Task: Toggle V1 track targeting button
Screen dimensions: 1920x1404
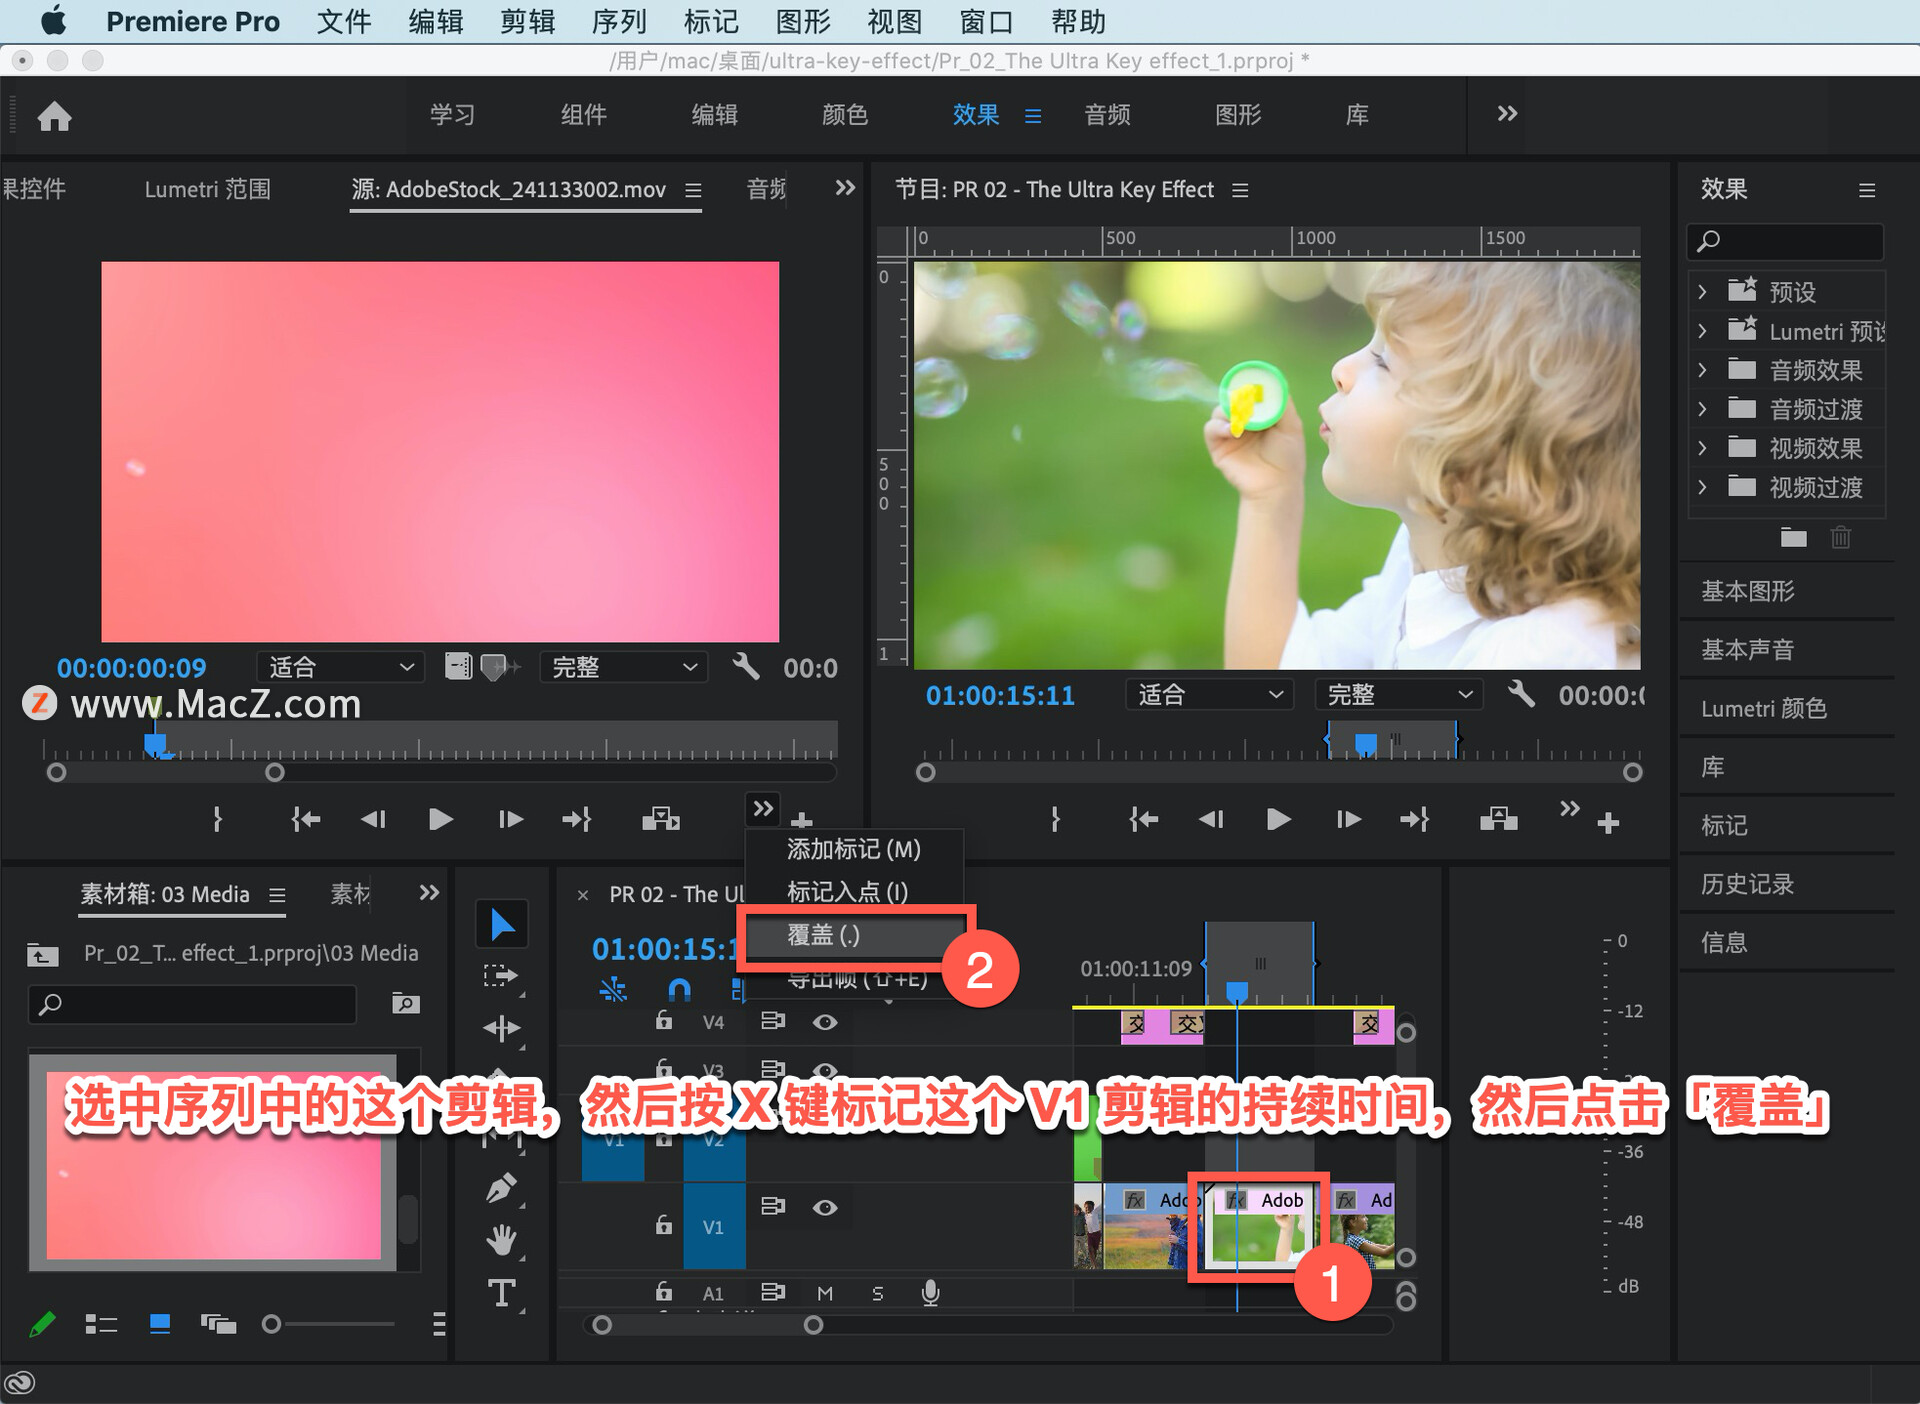Action: coord(713,1227)
